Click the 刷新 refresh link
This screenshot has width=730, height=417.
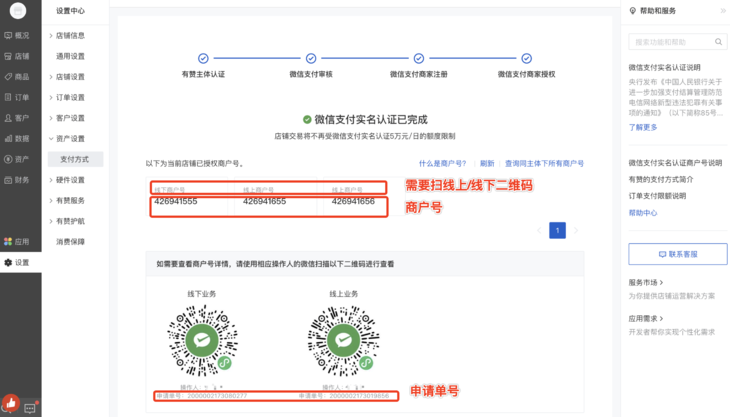(x=487, y=163)
